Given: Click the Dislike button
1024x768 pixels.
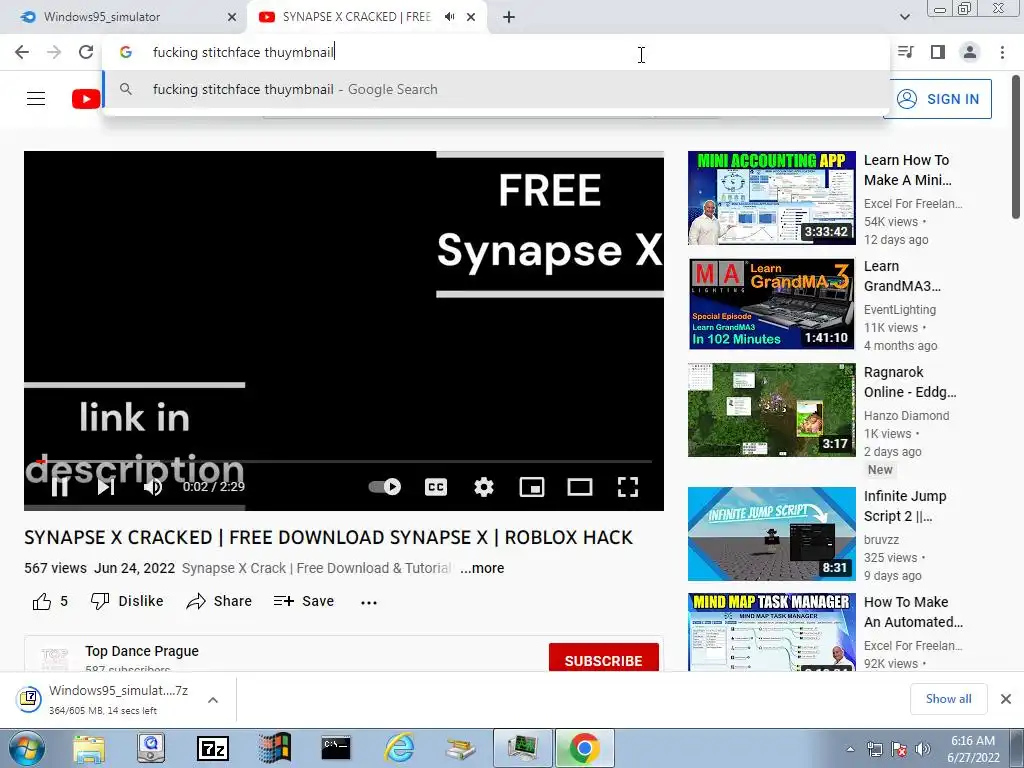Looking at the screenshot, I should coord(127,601).
